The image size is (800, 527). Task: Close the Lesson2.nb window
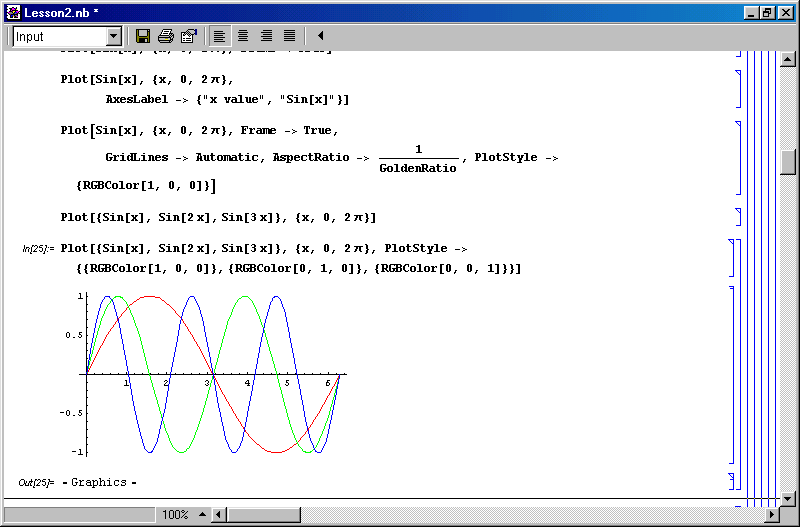tap(786, 13)
